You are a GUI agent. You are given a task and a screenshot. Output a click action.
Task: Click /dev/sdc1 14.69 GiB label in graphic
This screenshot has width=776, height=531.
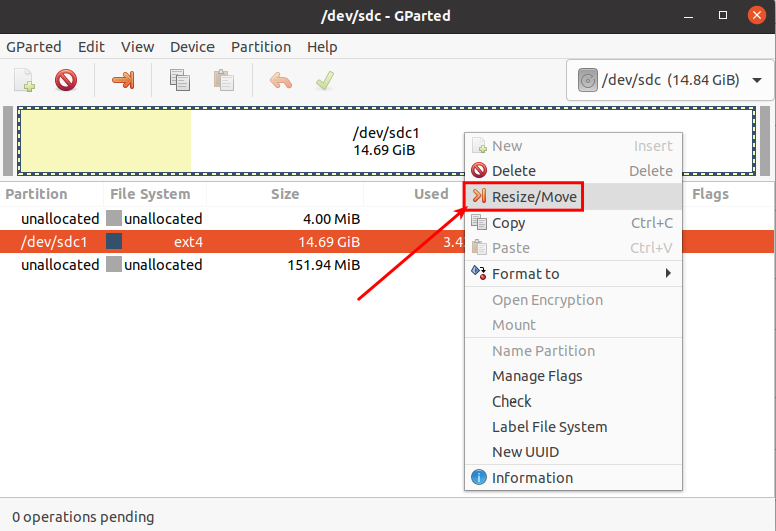(386, 141)
